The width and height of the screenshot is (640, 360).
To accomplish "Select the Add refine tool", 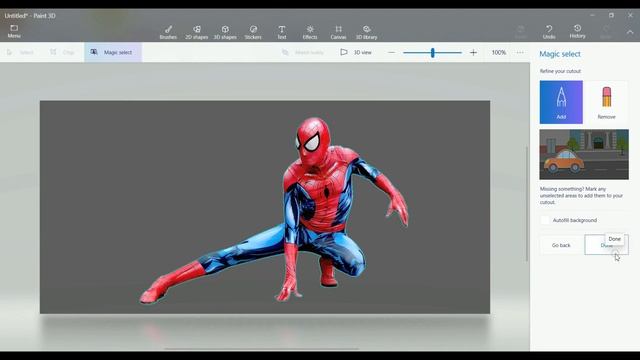I will pyautogui.click(x=561, y=102).
